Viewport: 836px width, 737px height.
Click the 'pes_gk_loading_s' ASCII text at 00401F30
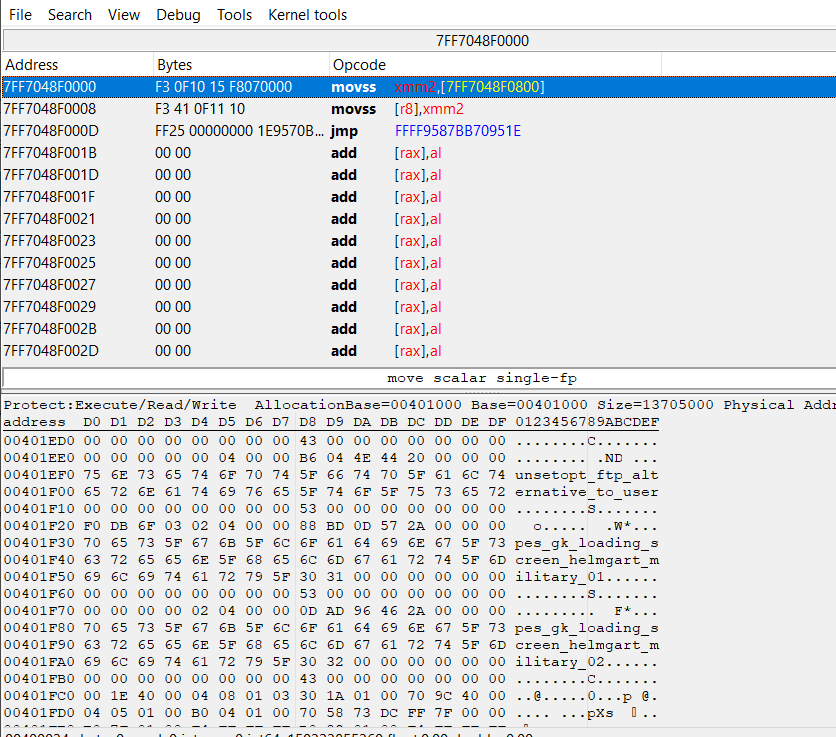point(587,543)
